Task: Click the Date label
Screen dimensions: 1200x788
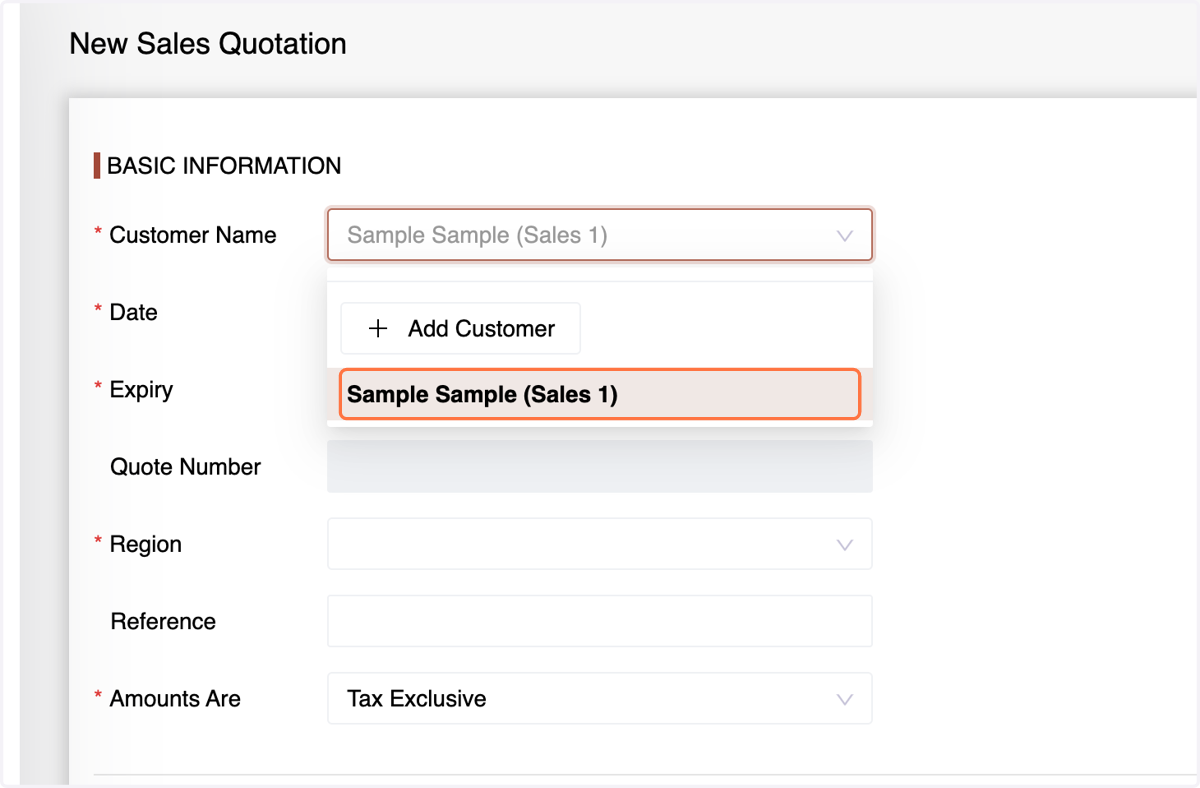Action: point(134,312)
